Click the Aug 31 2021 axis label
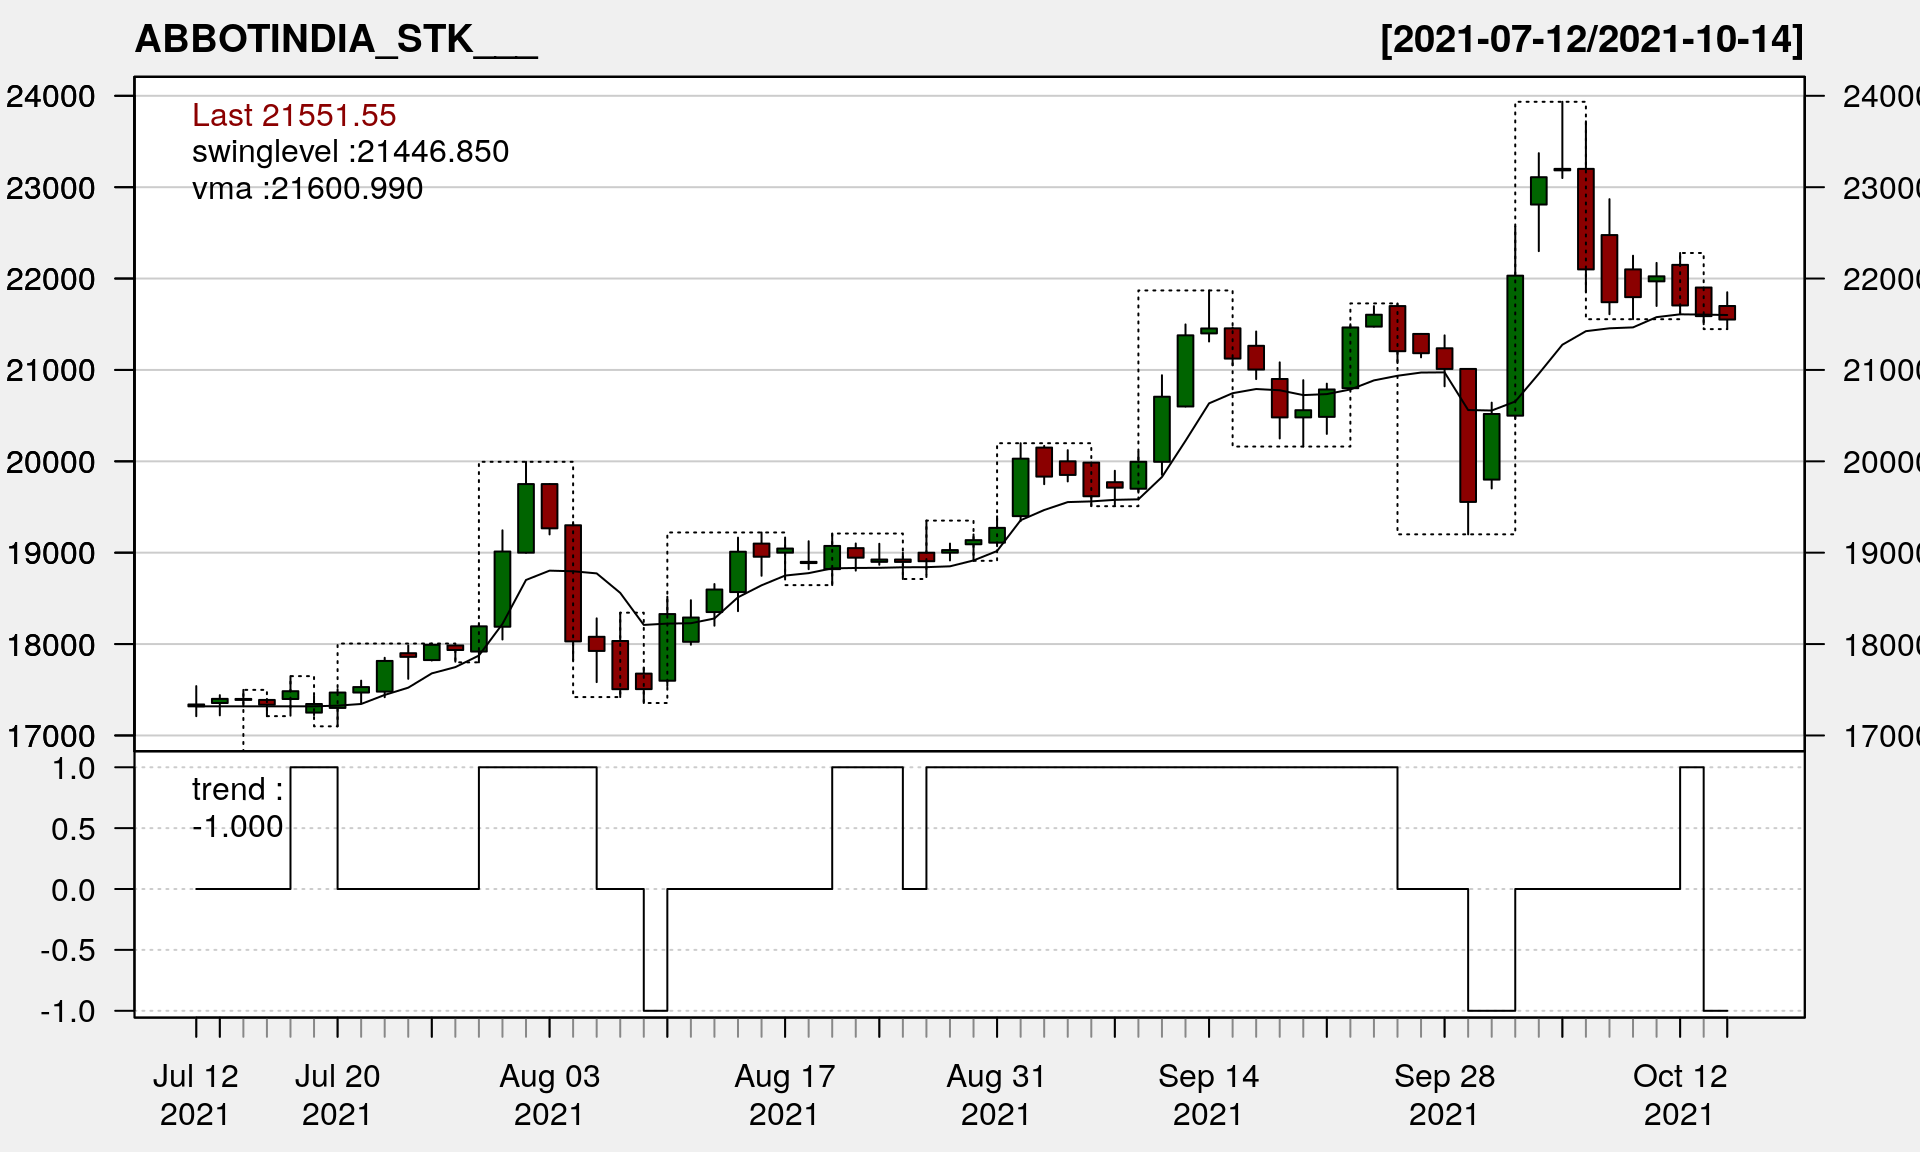 (996, 1094)
